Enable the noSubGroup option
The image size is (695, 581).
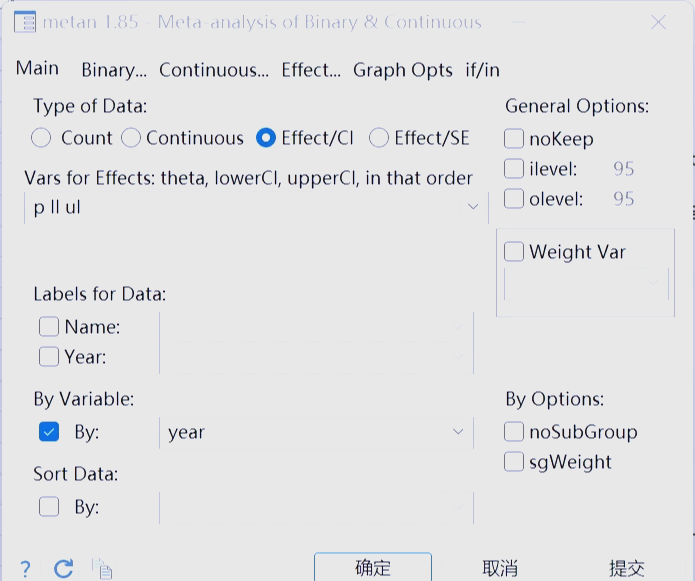pyautogui.click(x=514, y=432)
